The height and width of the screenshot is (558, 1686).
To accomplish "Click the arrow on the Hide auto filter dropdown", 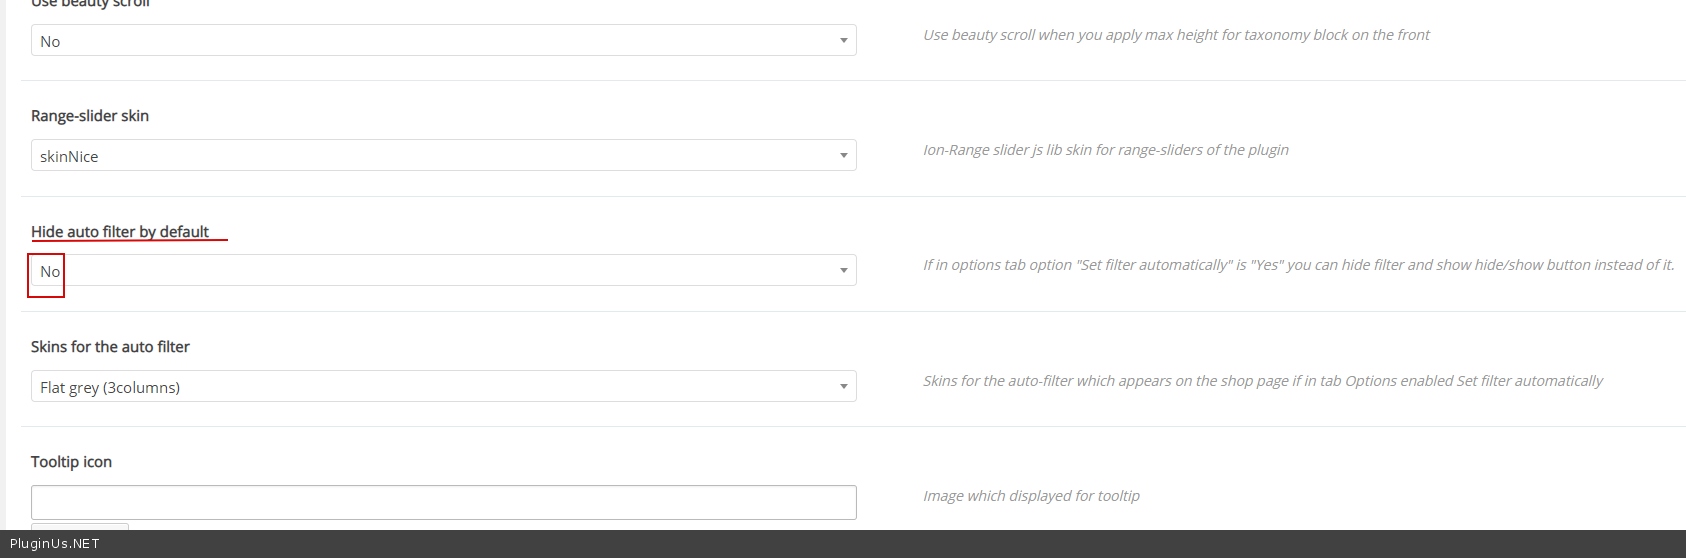I will click(843, 271).
